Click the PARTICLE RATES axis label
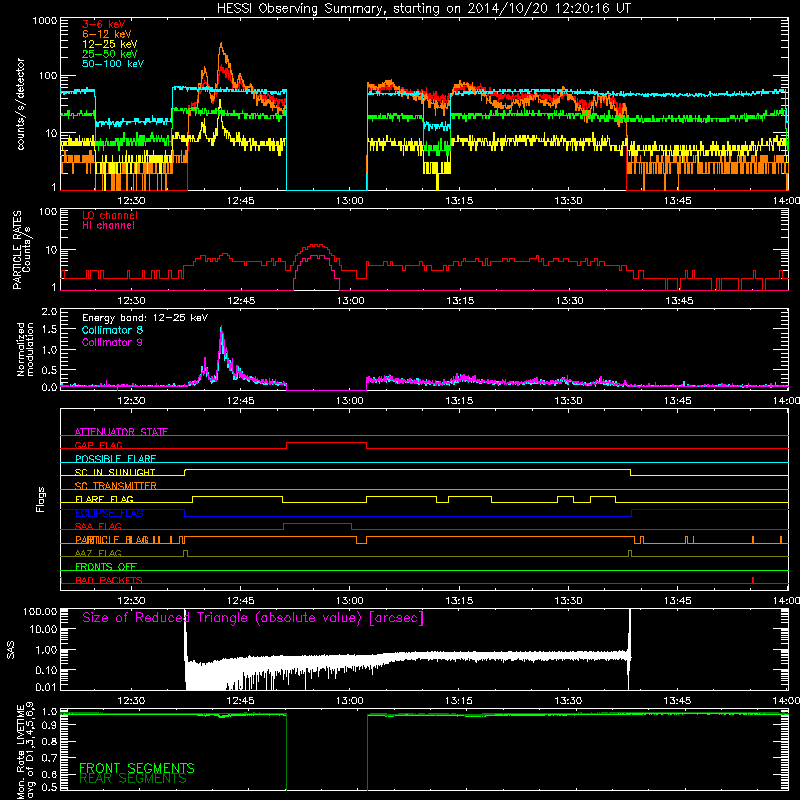The width and height of the screenshot is (800, 800). tap(18, 249)
